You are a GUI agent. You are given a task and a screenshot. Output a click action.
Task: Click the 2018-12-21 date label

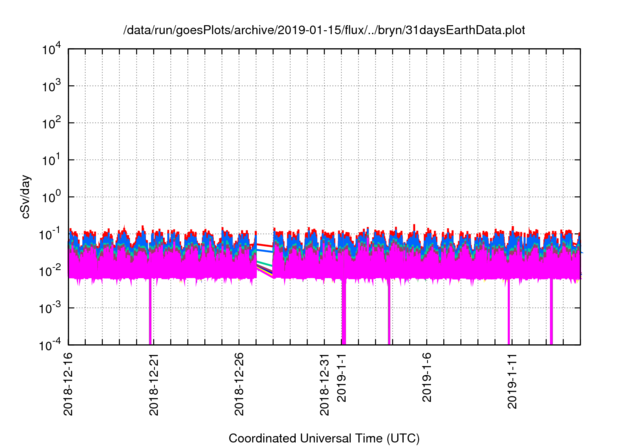coord(154,384)
